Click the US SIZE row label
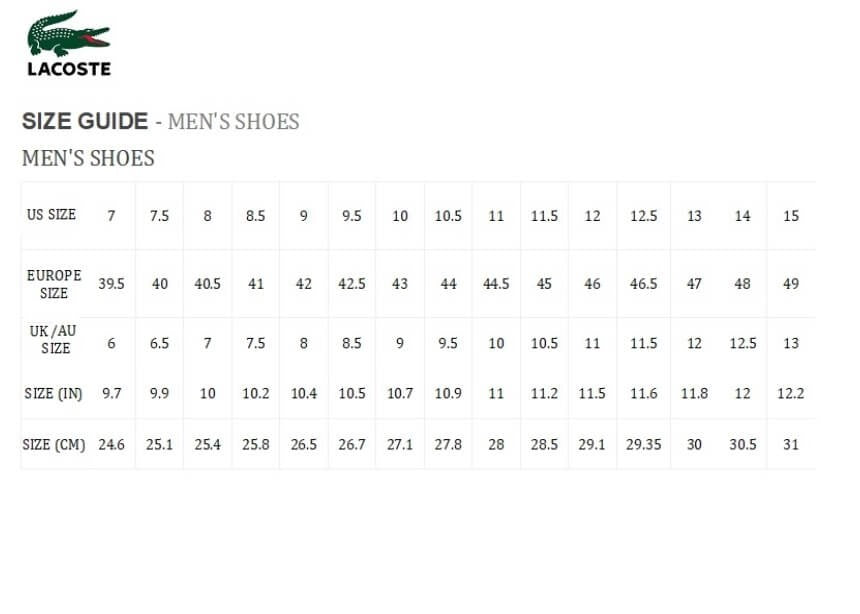The width and height of the screenshot is (860, 614). click(x=51, y=215)
